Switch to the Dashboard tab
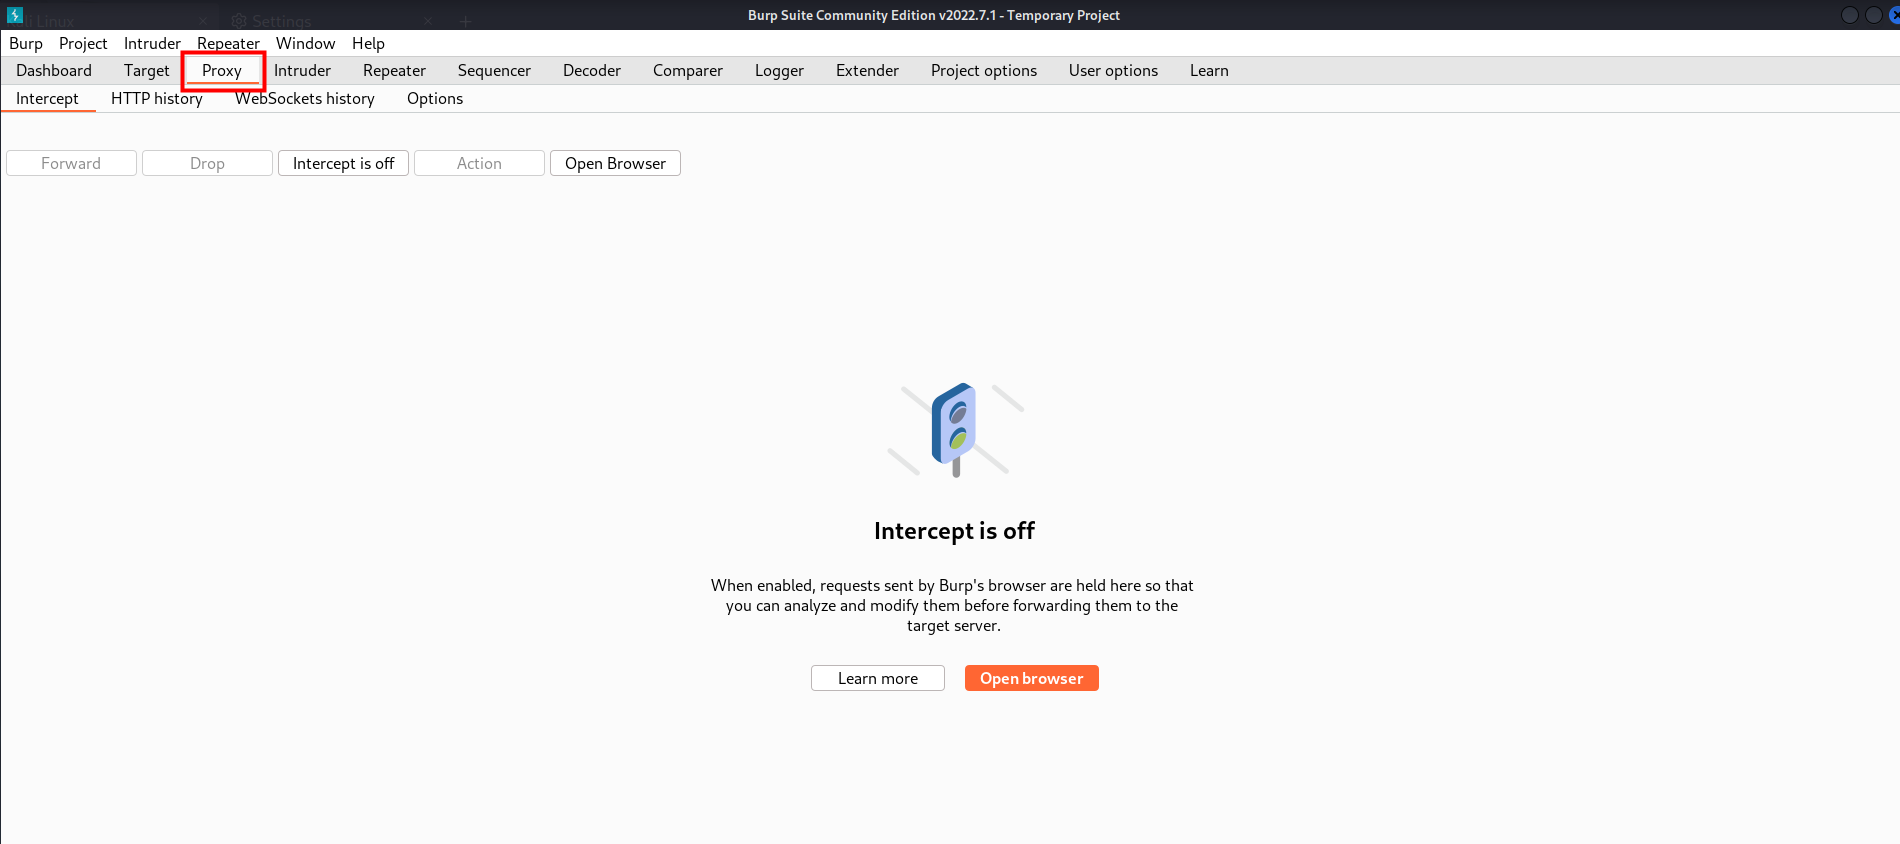The height and width of the screenshot is (844, 1900). pos(54,70)
